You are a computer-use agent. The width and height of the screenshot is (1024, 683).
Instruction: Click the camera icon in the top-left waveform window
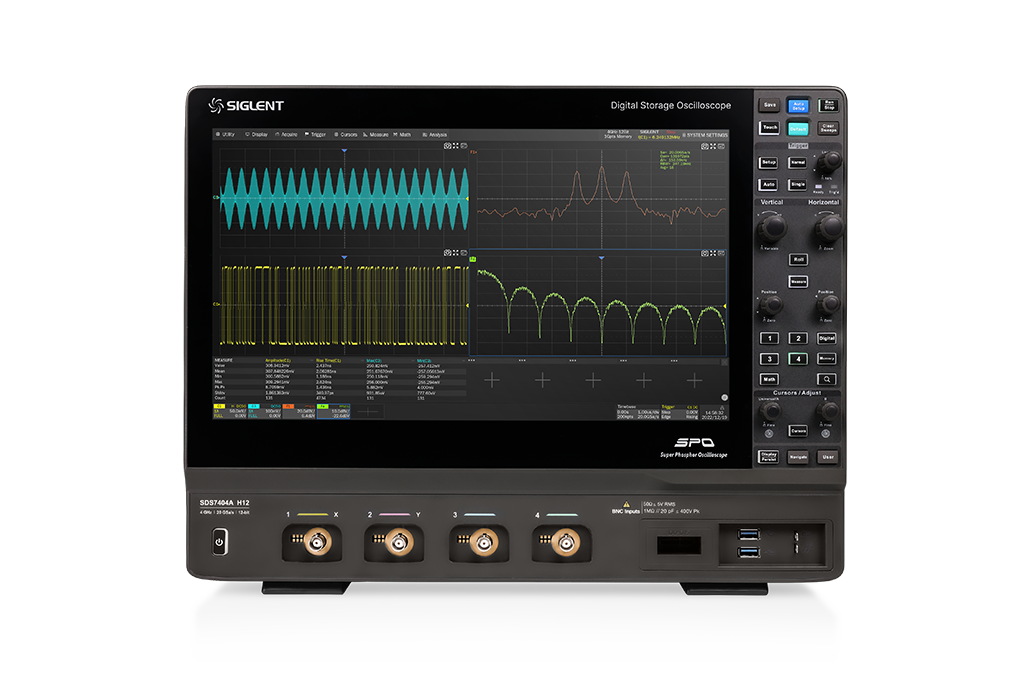click(x=448, y=146)
